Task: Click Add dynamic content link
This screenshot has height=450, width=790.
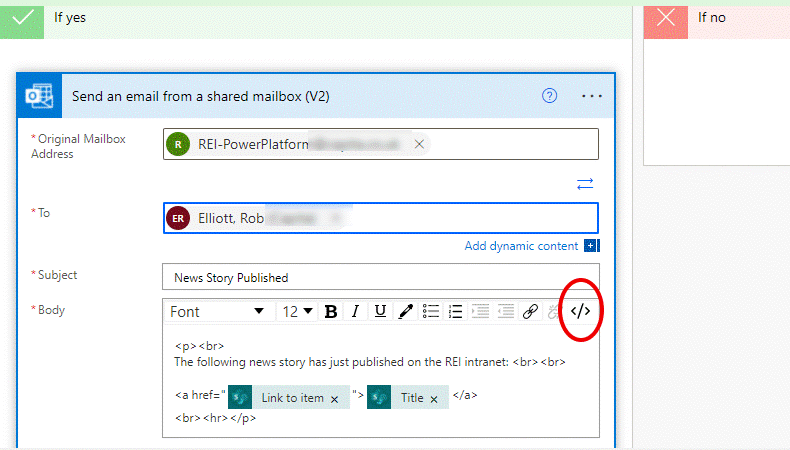Action: (x=521, y=246)
